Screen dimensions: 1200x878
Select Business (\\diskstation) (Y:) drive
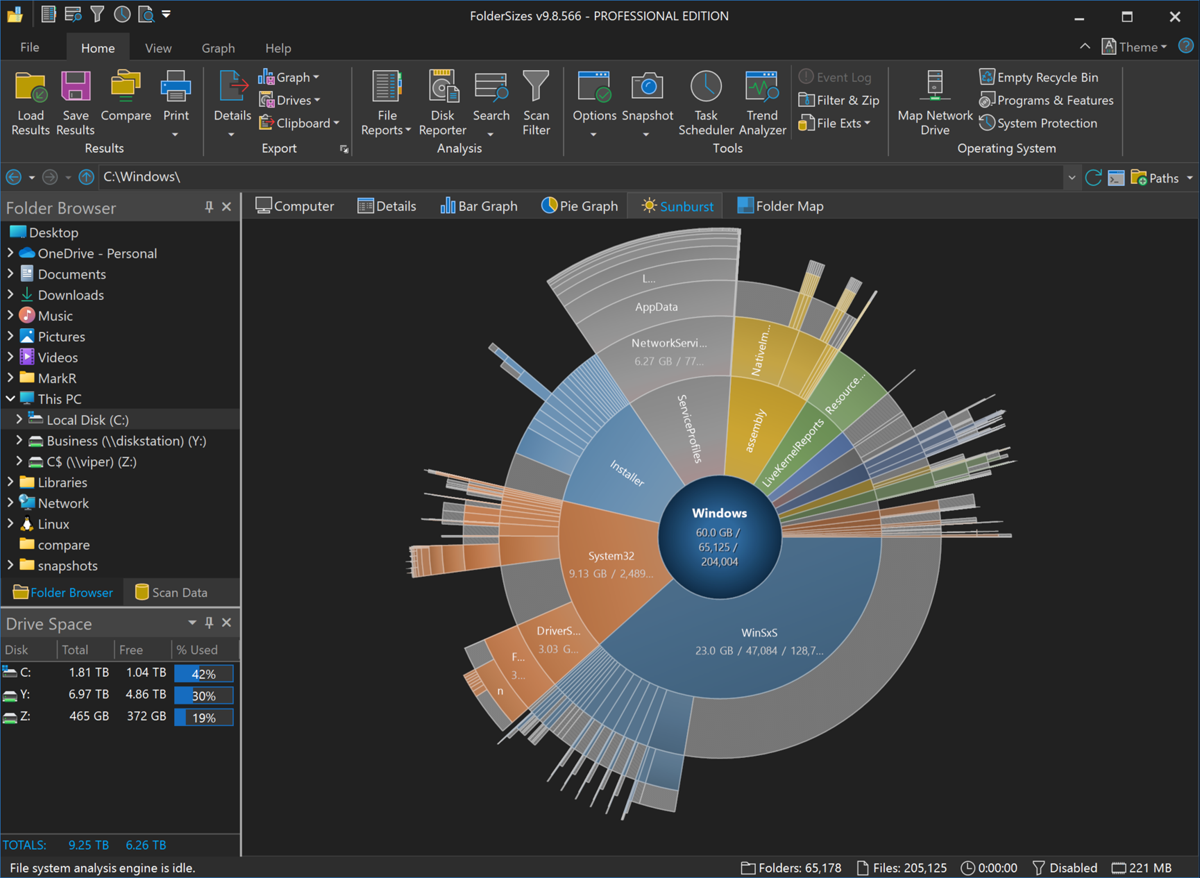click(126, 441)
